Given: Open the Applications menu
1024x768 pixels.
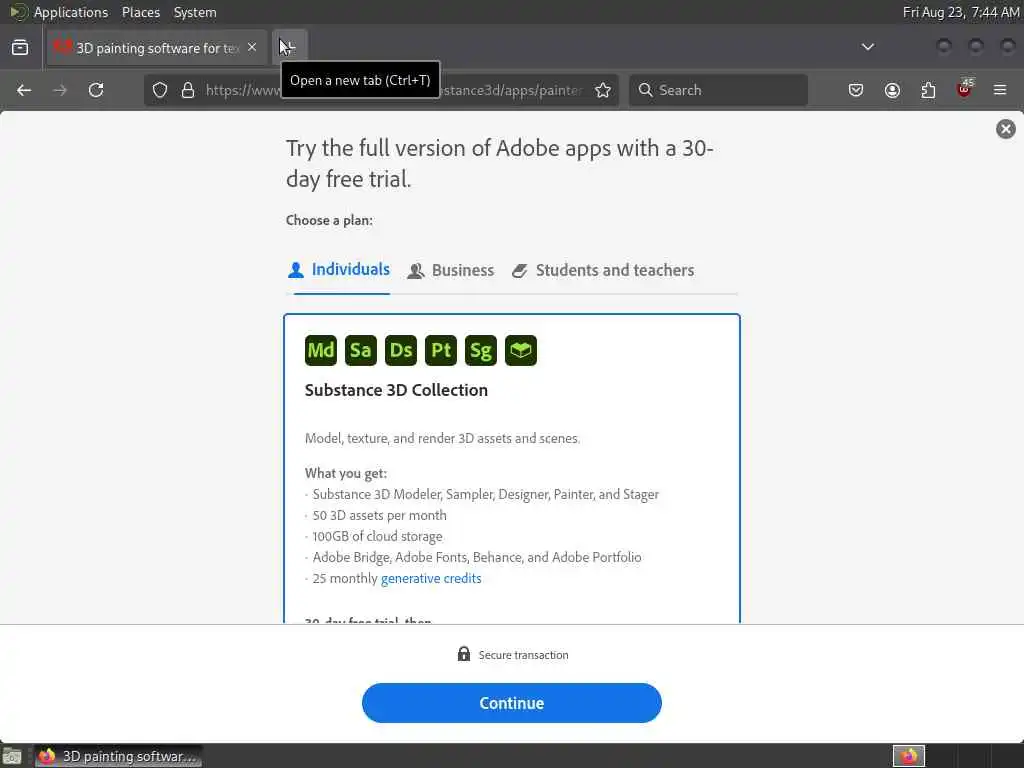Looking at the screenshot, I should [71, 12].
